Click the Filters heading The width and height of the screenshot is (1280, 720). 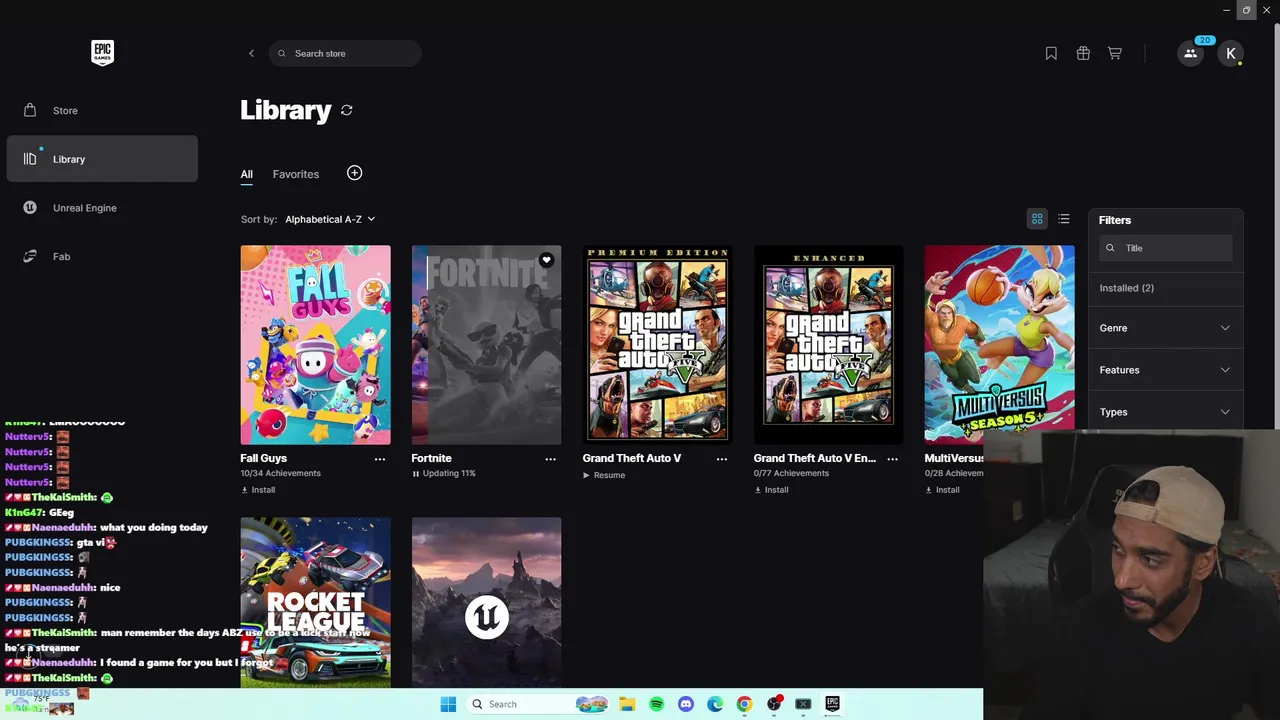coord(1115,220)
